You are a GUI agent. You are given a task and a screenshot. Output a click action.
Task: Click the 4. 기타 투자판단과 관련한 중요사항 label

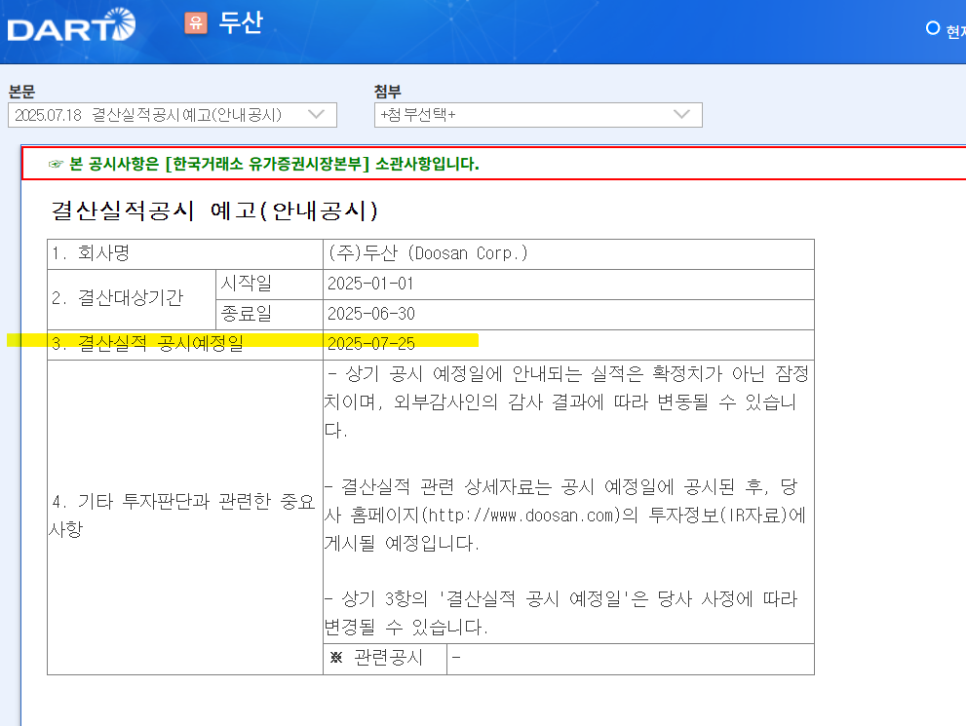(183, 515)
